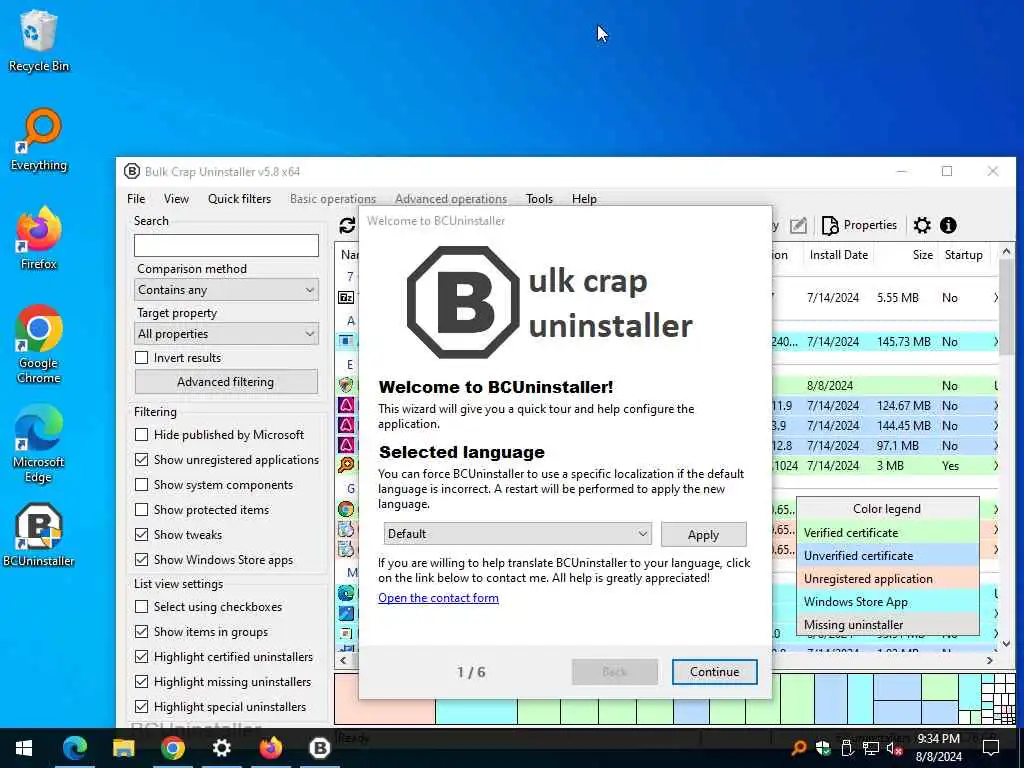Viewport: 1024px width, 768px height.
Task: Open Chrome from the taskbar
Action: point(172,748)
